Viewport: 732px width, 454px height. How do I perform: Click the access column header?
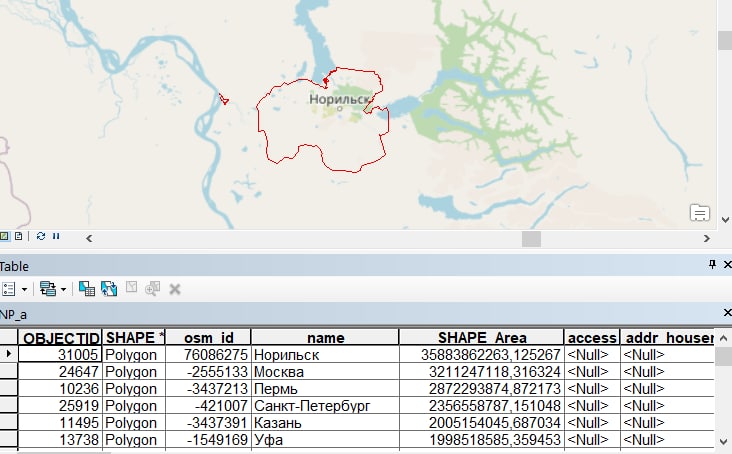(x=592, y=337)
